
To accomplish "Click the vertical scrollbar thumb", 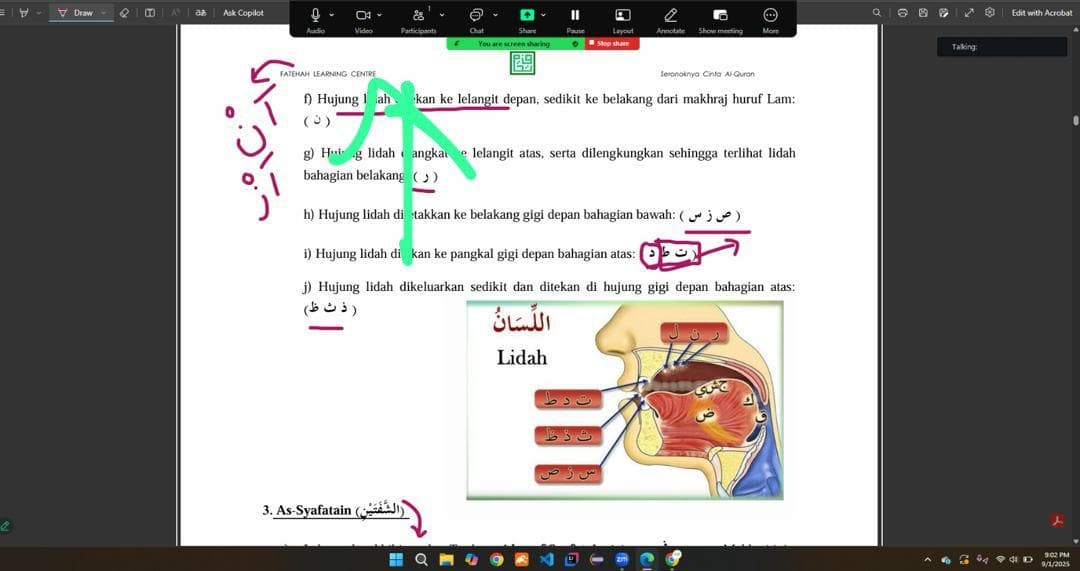I will (1075, 120).
